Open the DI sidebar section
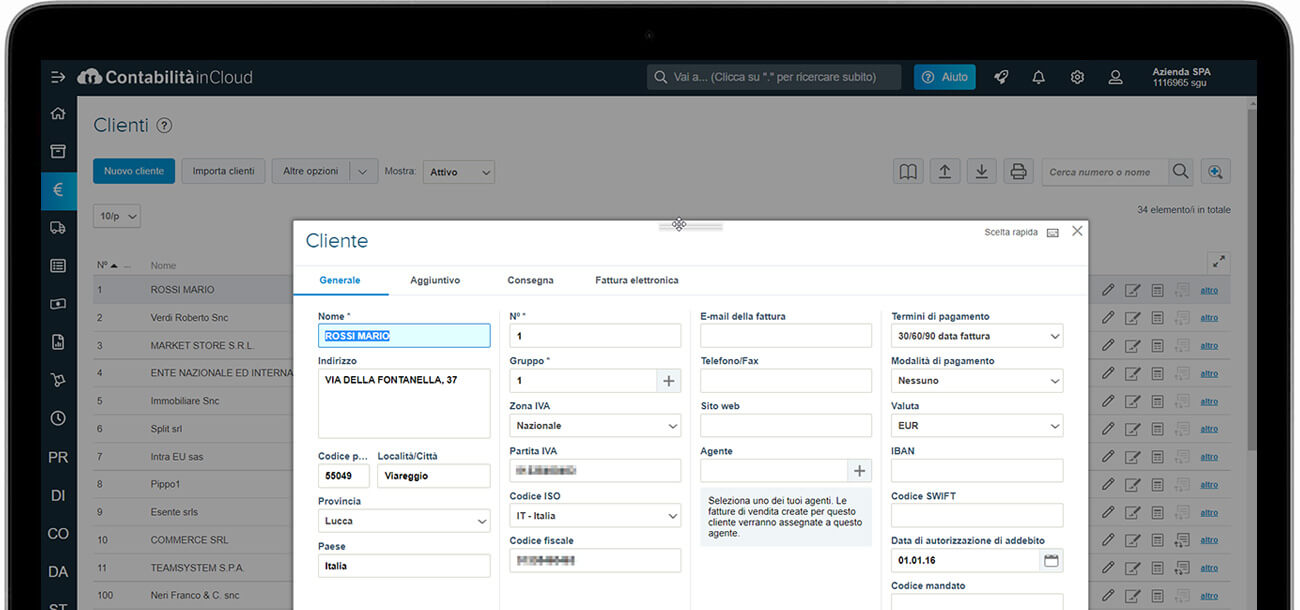 pyautogui.click(x=58, y=495)
